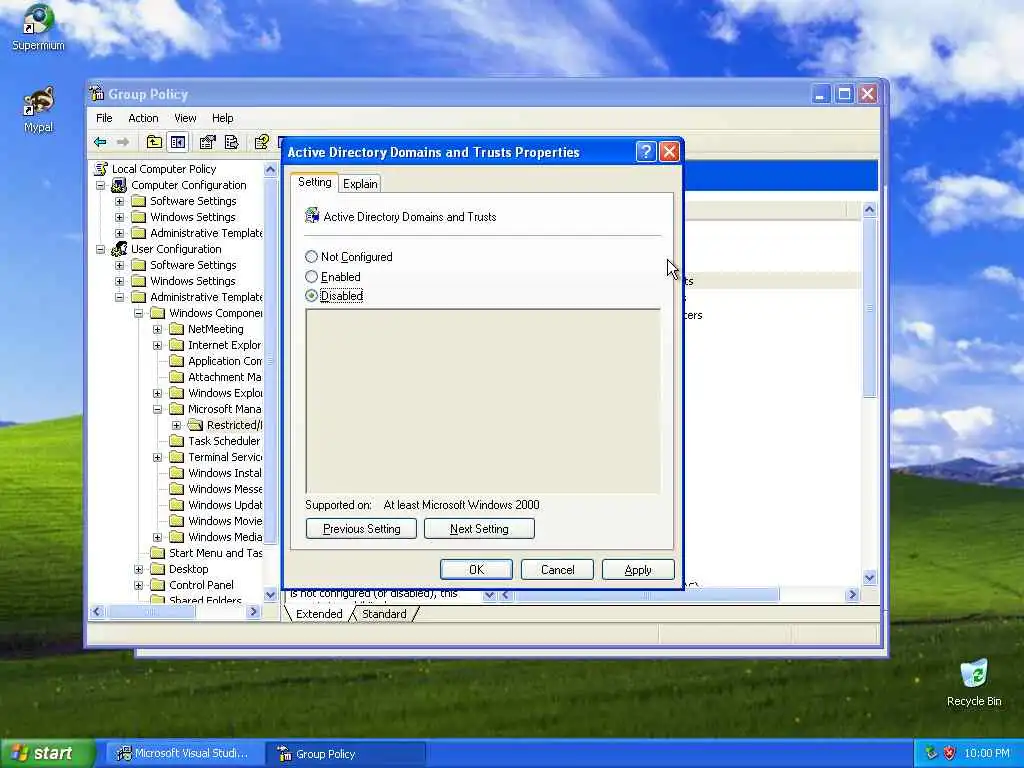Click the Back arrow in Group Policy toolbar
Image resolution: width=1024 pixels, height=768 pixels.
[100, 142]
